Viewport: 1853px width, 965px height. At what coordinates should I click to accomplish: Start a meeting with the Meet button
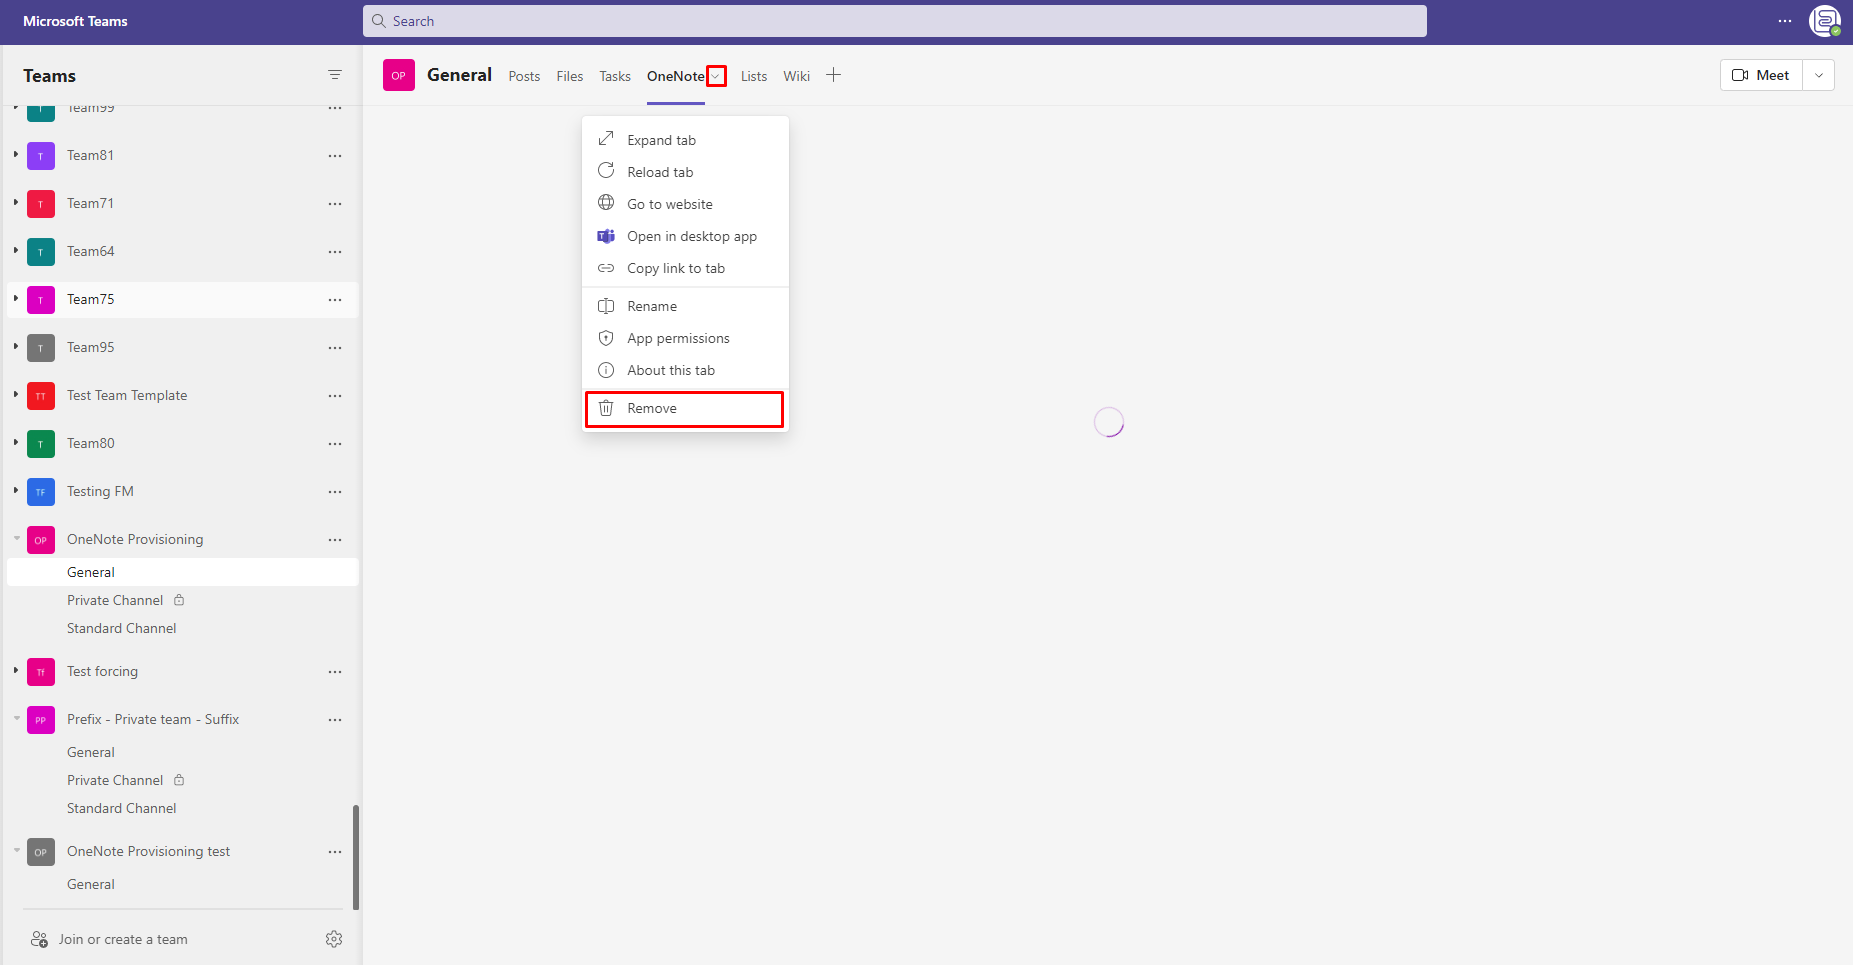(x=1761, y=75)
